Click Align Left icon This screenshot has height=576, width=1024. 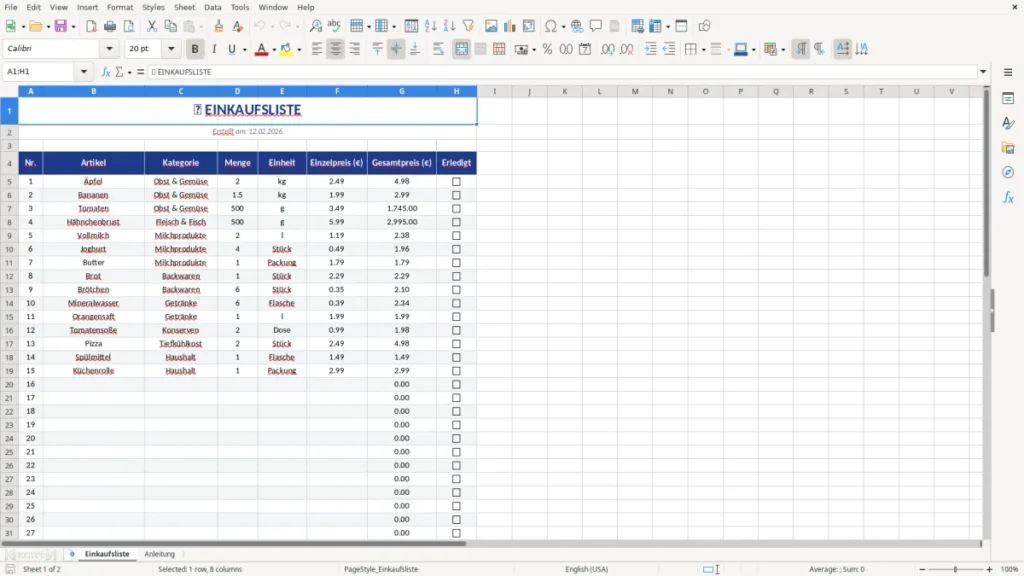[317, 49]
